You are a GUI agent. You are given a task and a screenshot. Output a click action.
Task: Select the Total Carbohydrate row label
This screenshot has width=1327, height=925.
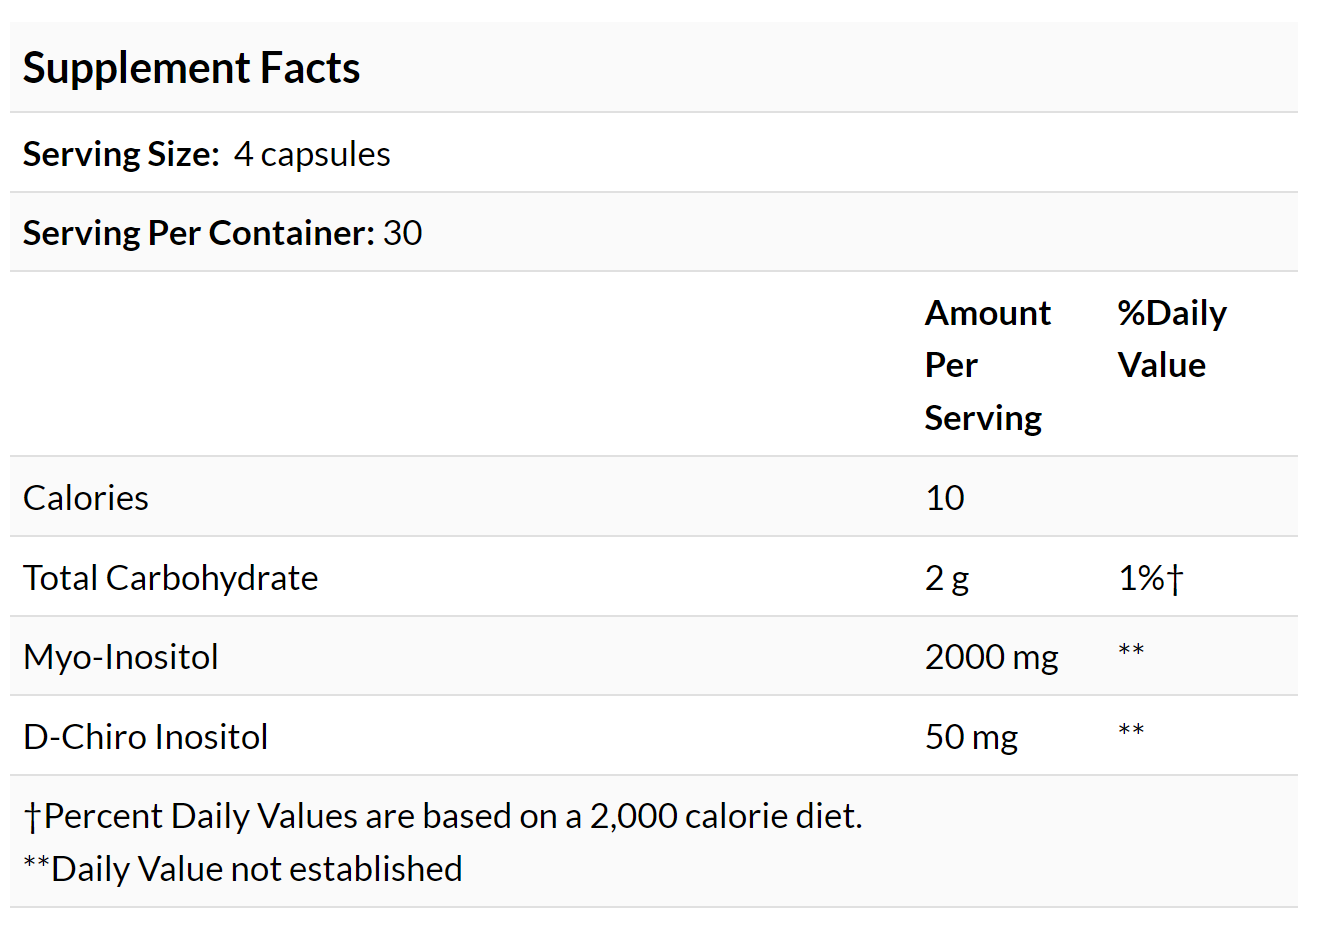point(171,578)
